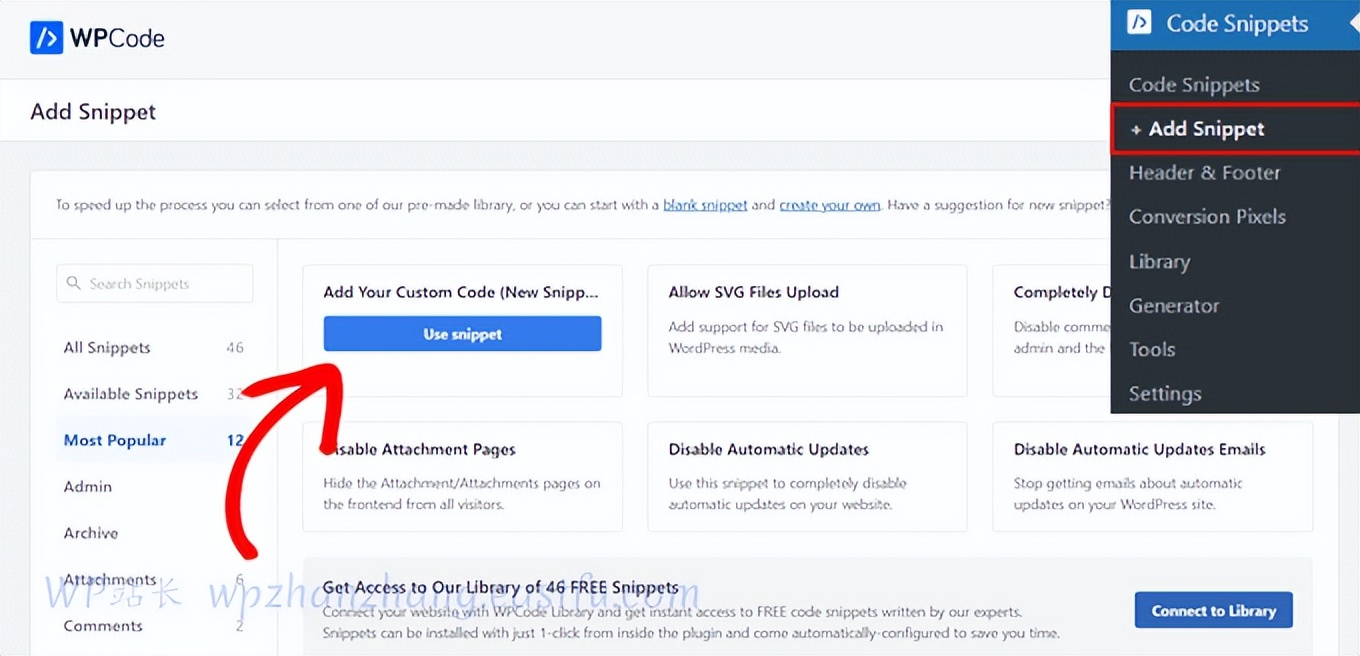1360x656 pixels.
Task: Navigate to the Generator menu item
Action: tap(1174, 306)
